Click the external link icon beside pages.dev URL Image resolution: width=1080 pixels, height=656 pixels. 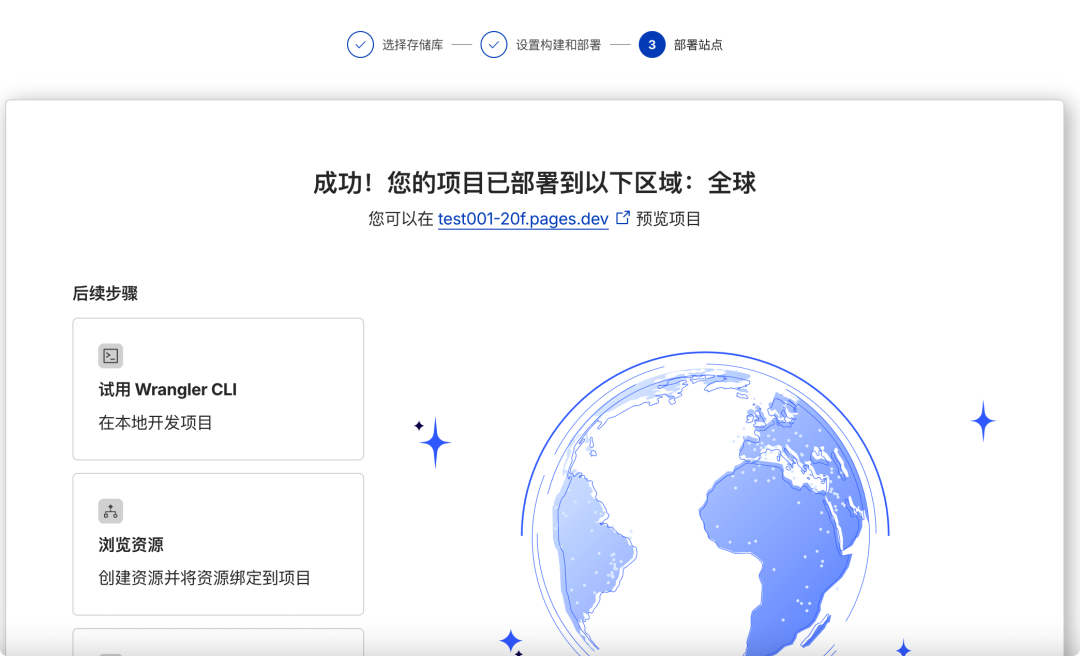623,218
